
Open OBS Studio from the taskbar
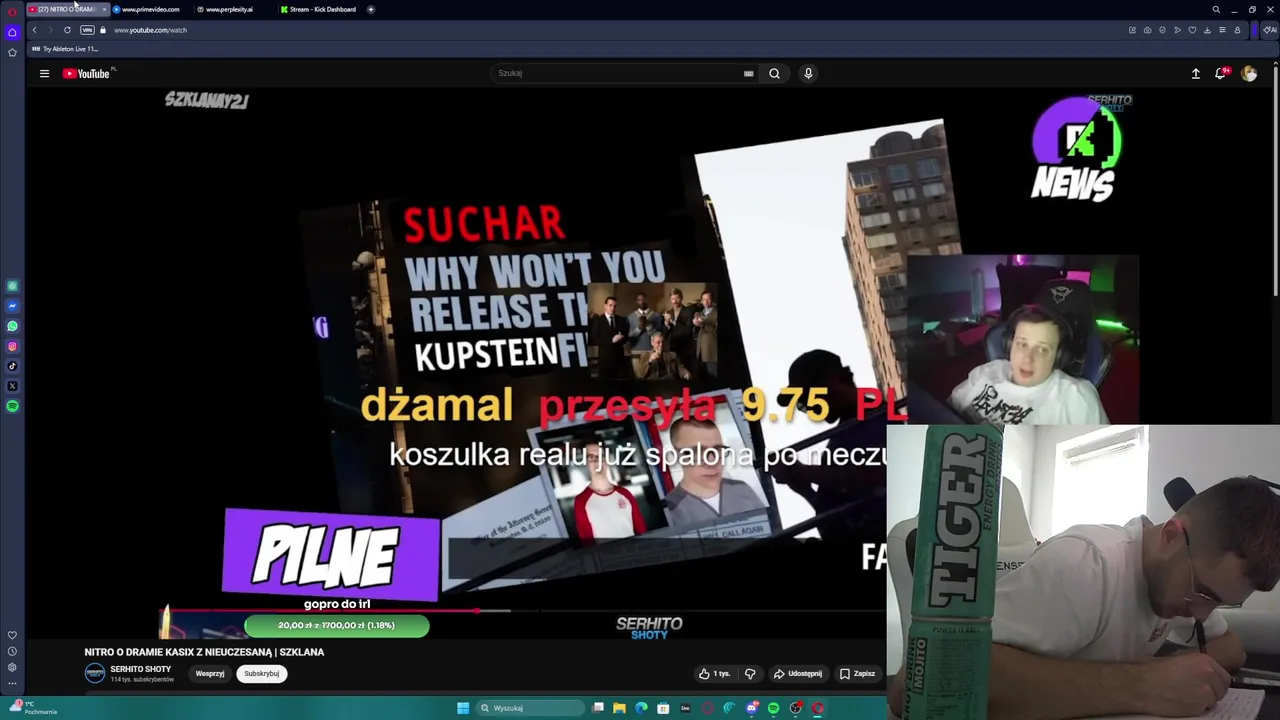click(x=795, y=708)
